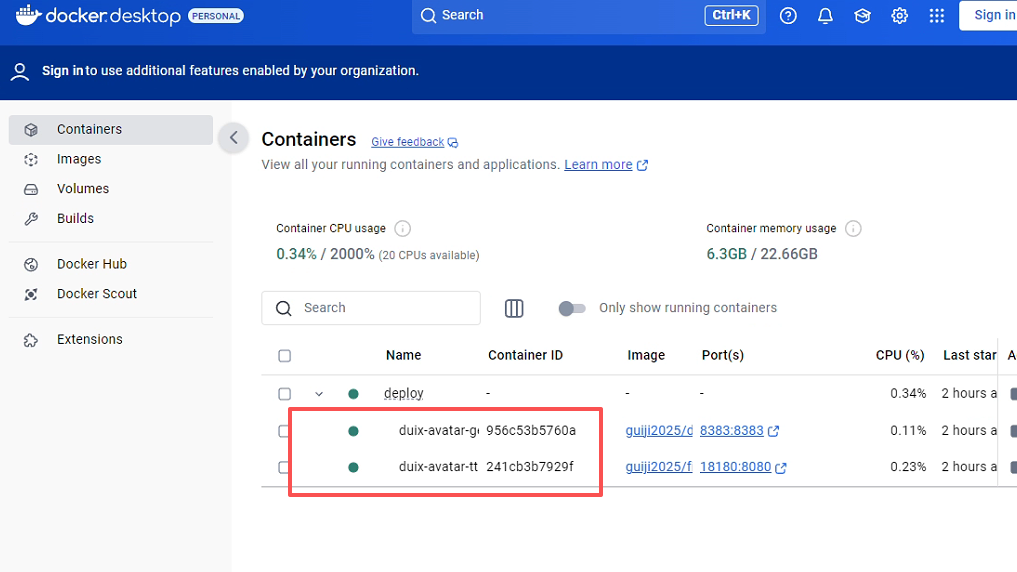The image size is (1017, 572).
Task: Open the Give feedback link
Action: tap(407, 142)
